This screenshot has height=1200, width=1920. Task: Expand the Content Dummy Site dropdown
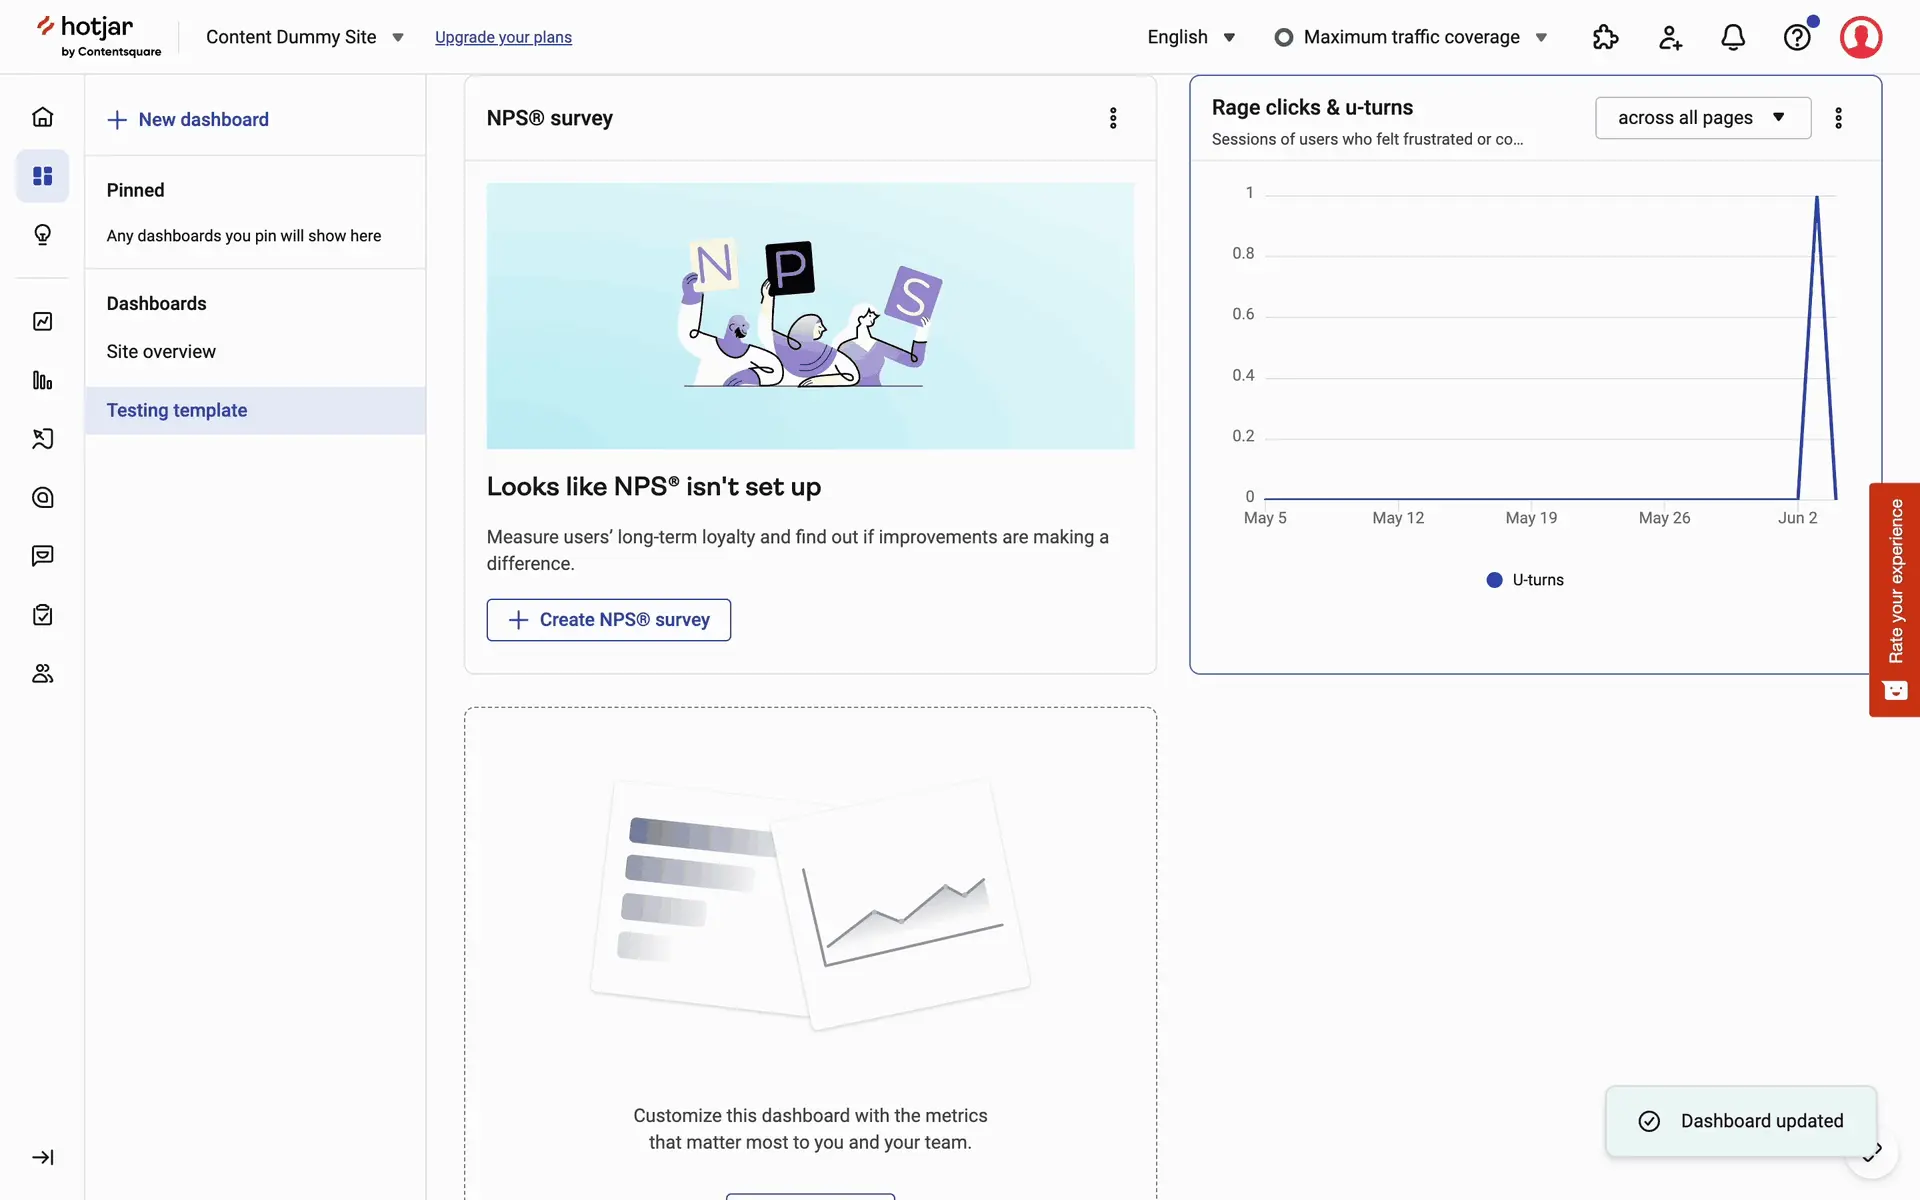coord(304,37)
